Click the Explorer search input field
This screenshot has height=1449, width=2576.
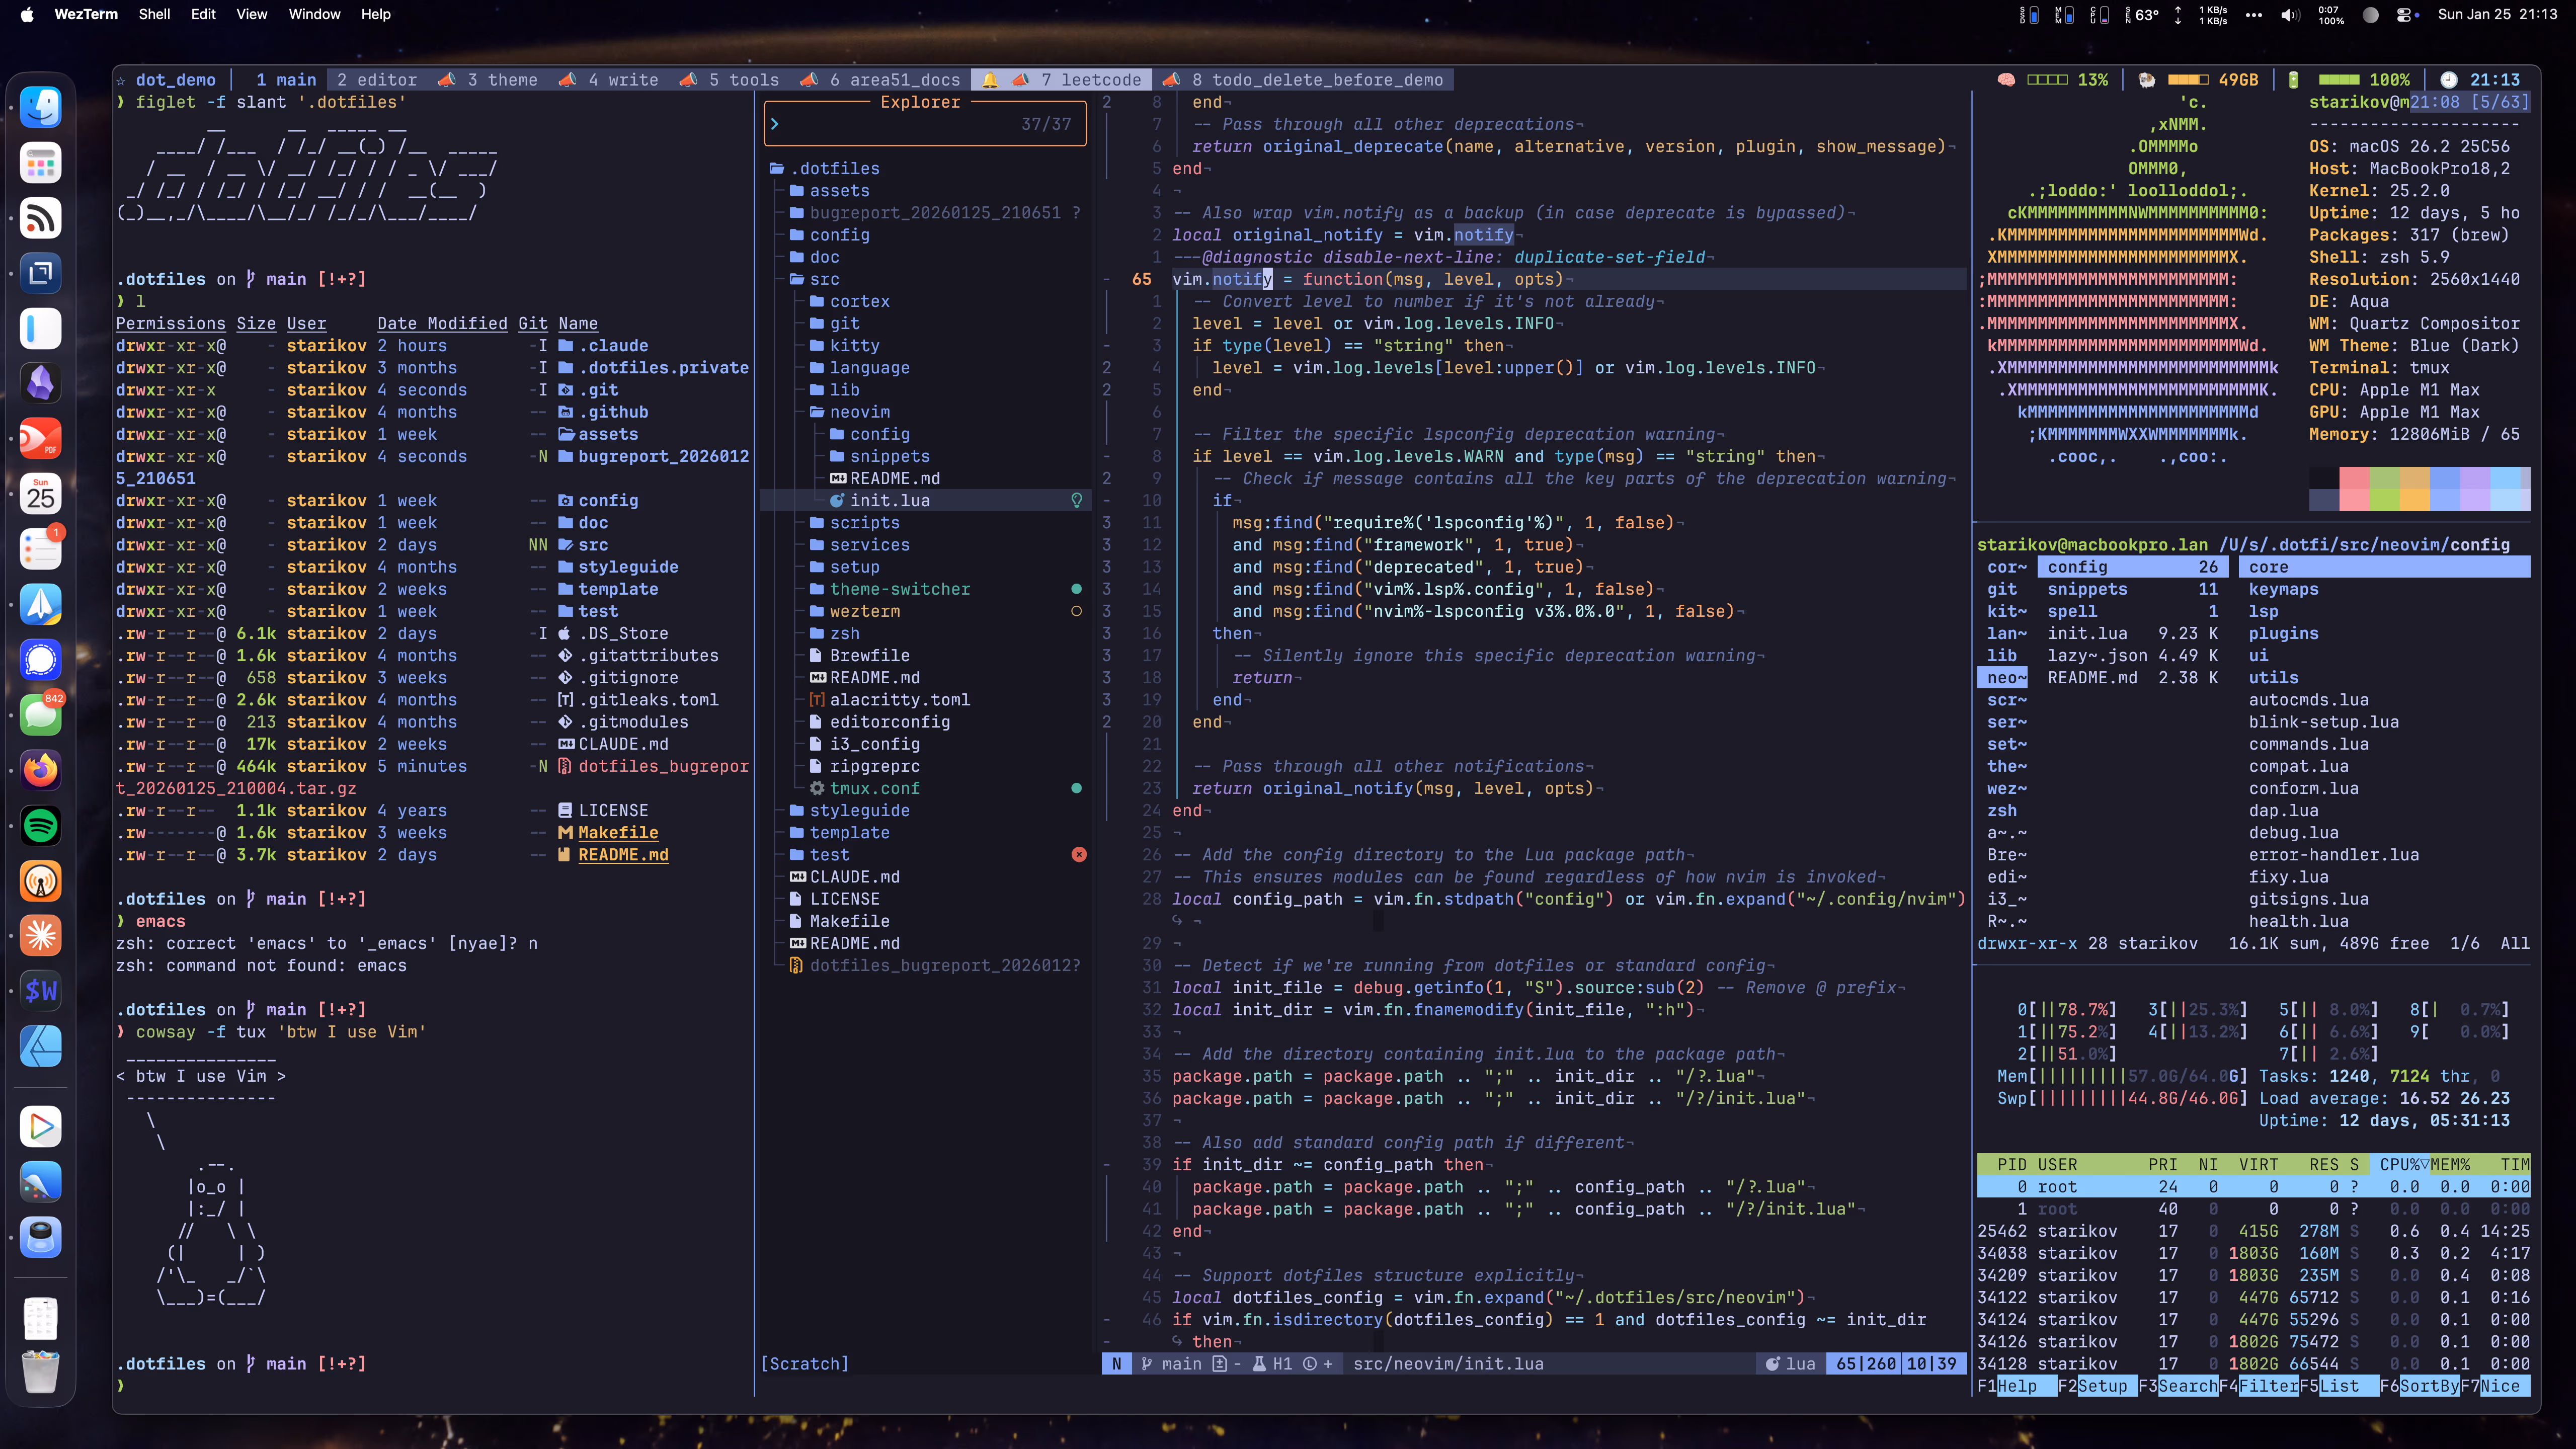[925, 124]
